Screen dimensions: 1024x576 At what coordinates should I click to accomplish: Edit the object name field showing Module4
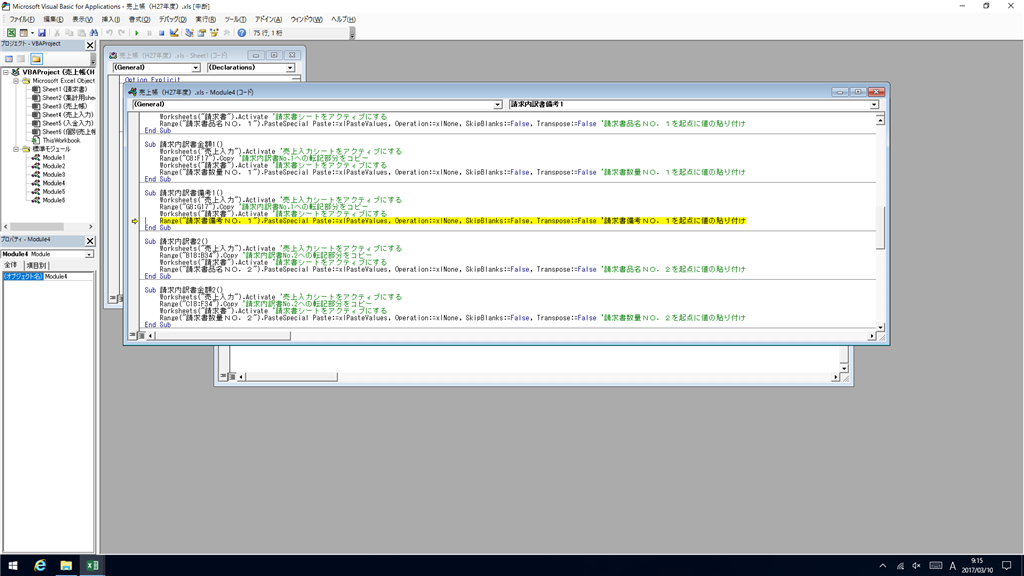68,277
